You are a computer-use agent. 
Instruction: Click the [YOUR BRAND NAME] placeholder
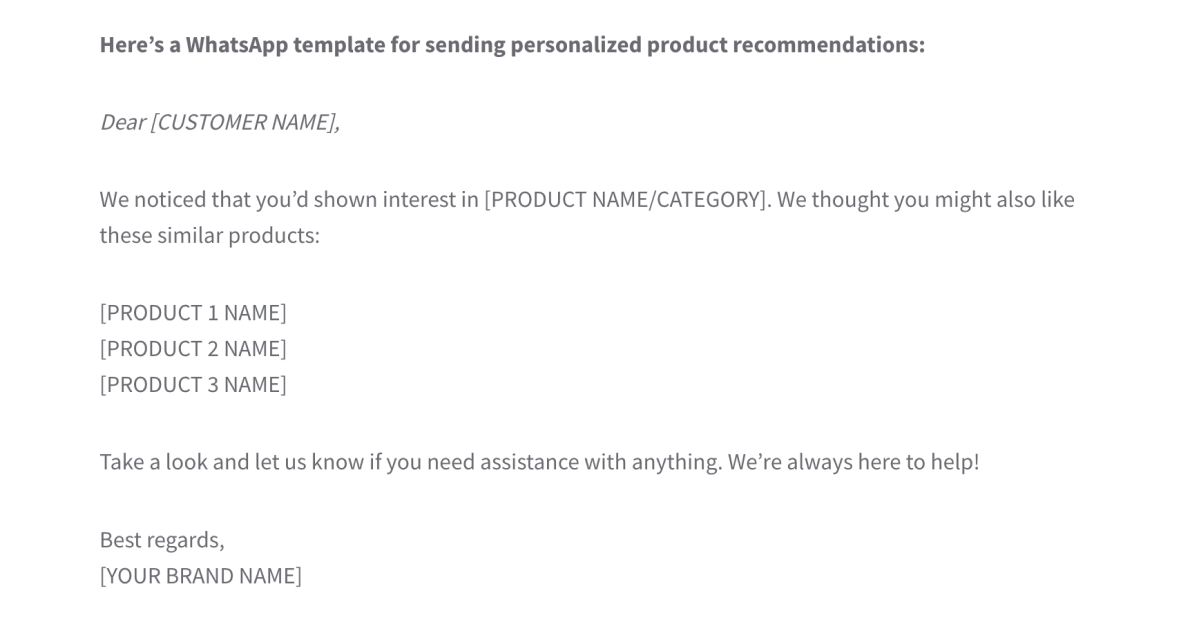[200, 576]
